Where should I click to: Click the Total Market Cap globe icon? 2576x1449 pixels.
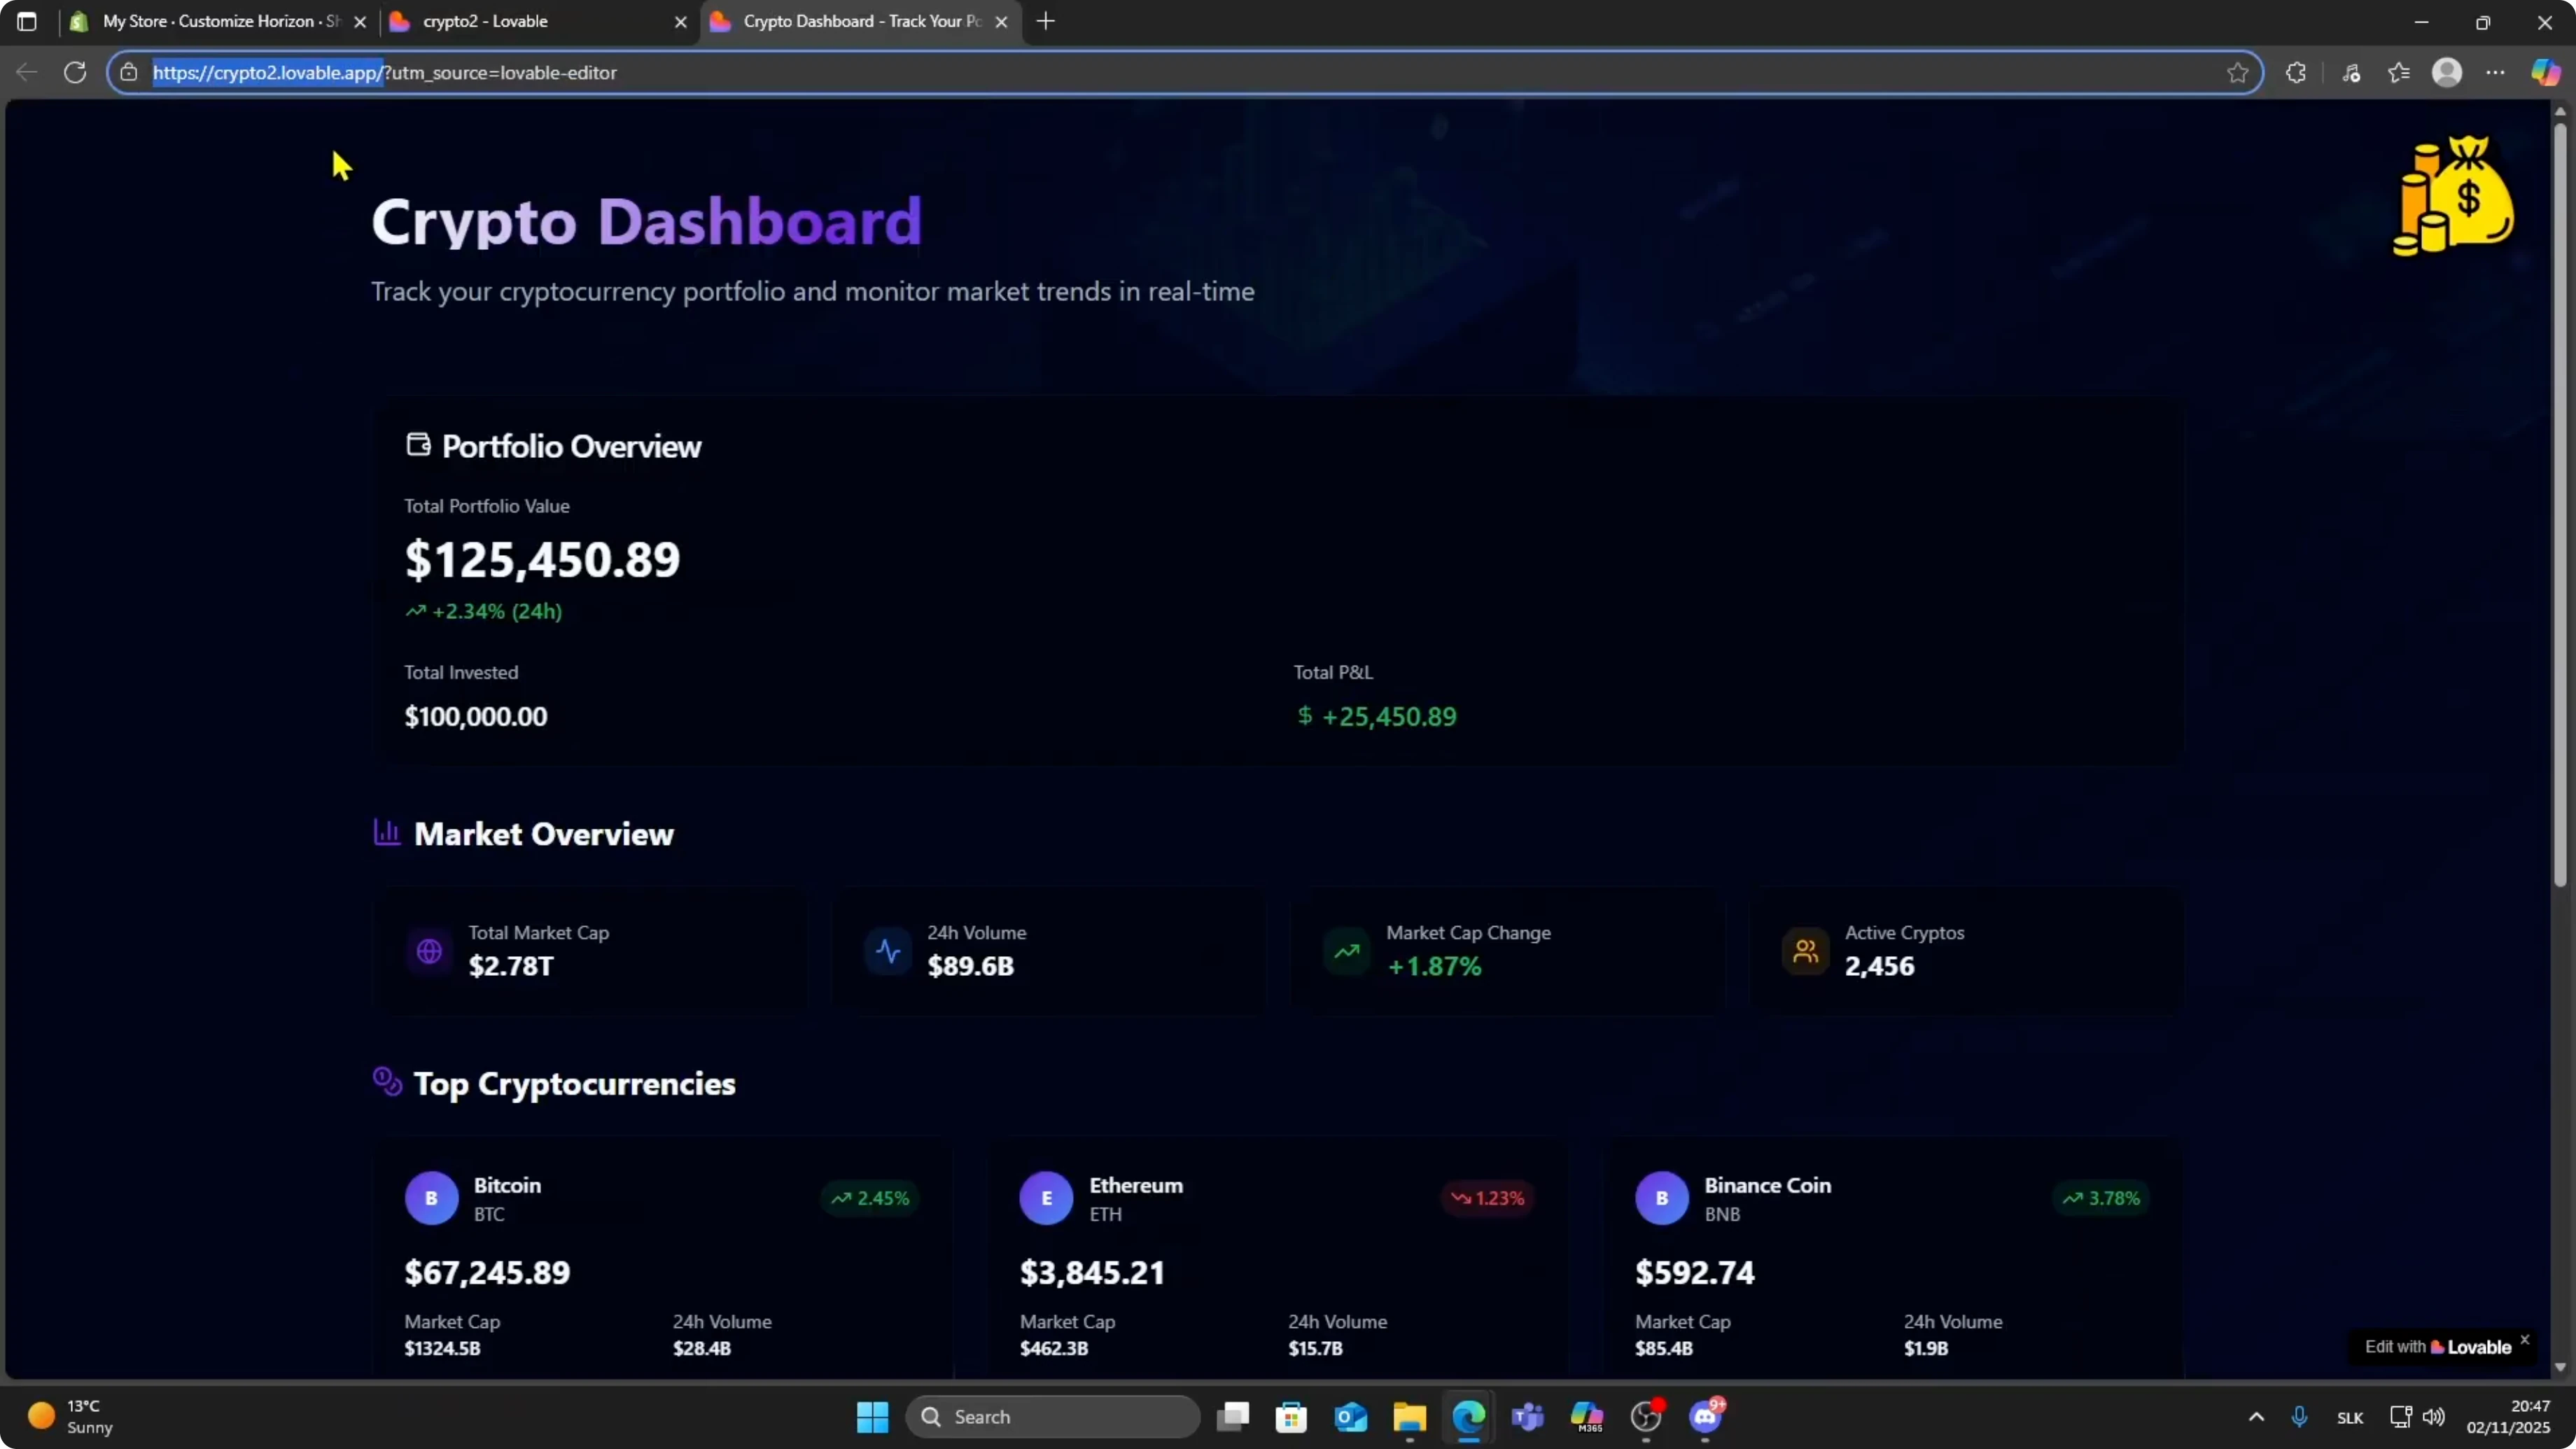[429, 951]
